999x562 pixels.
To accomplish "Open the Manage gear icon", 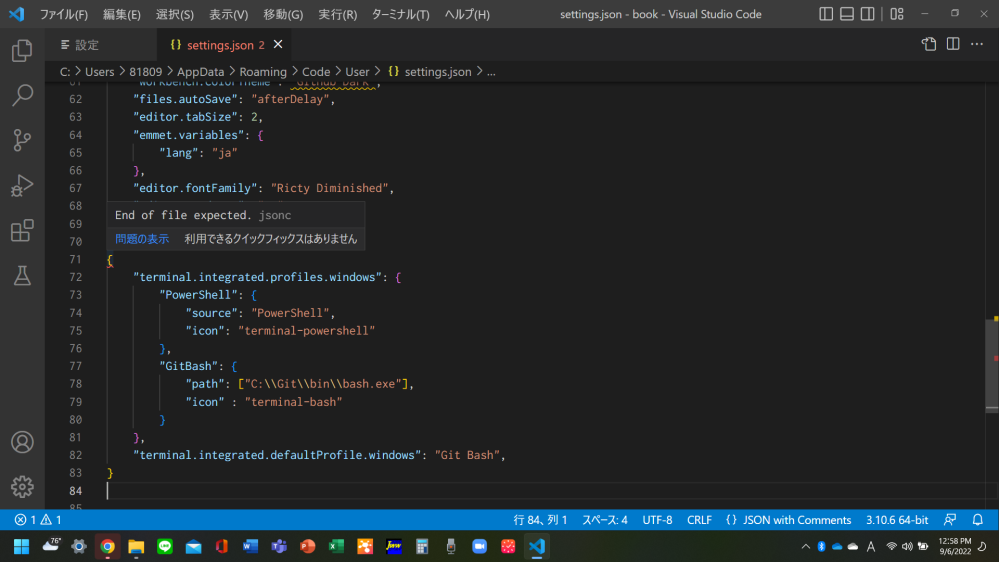I will (22, 487).
